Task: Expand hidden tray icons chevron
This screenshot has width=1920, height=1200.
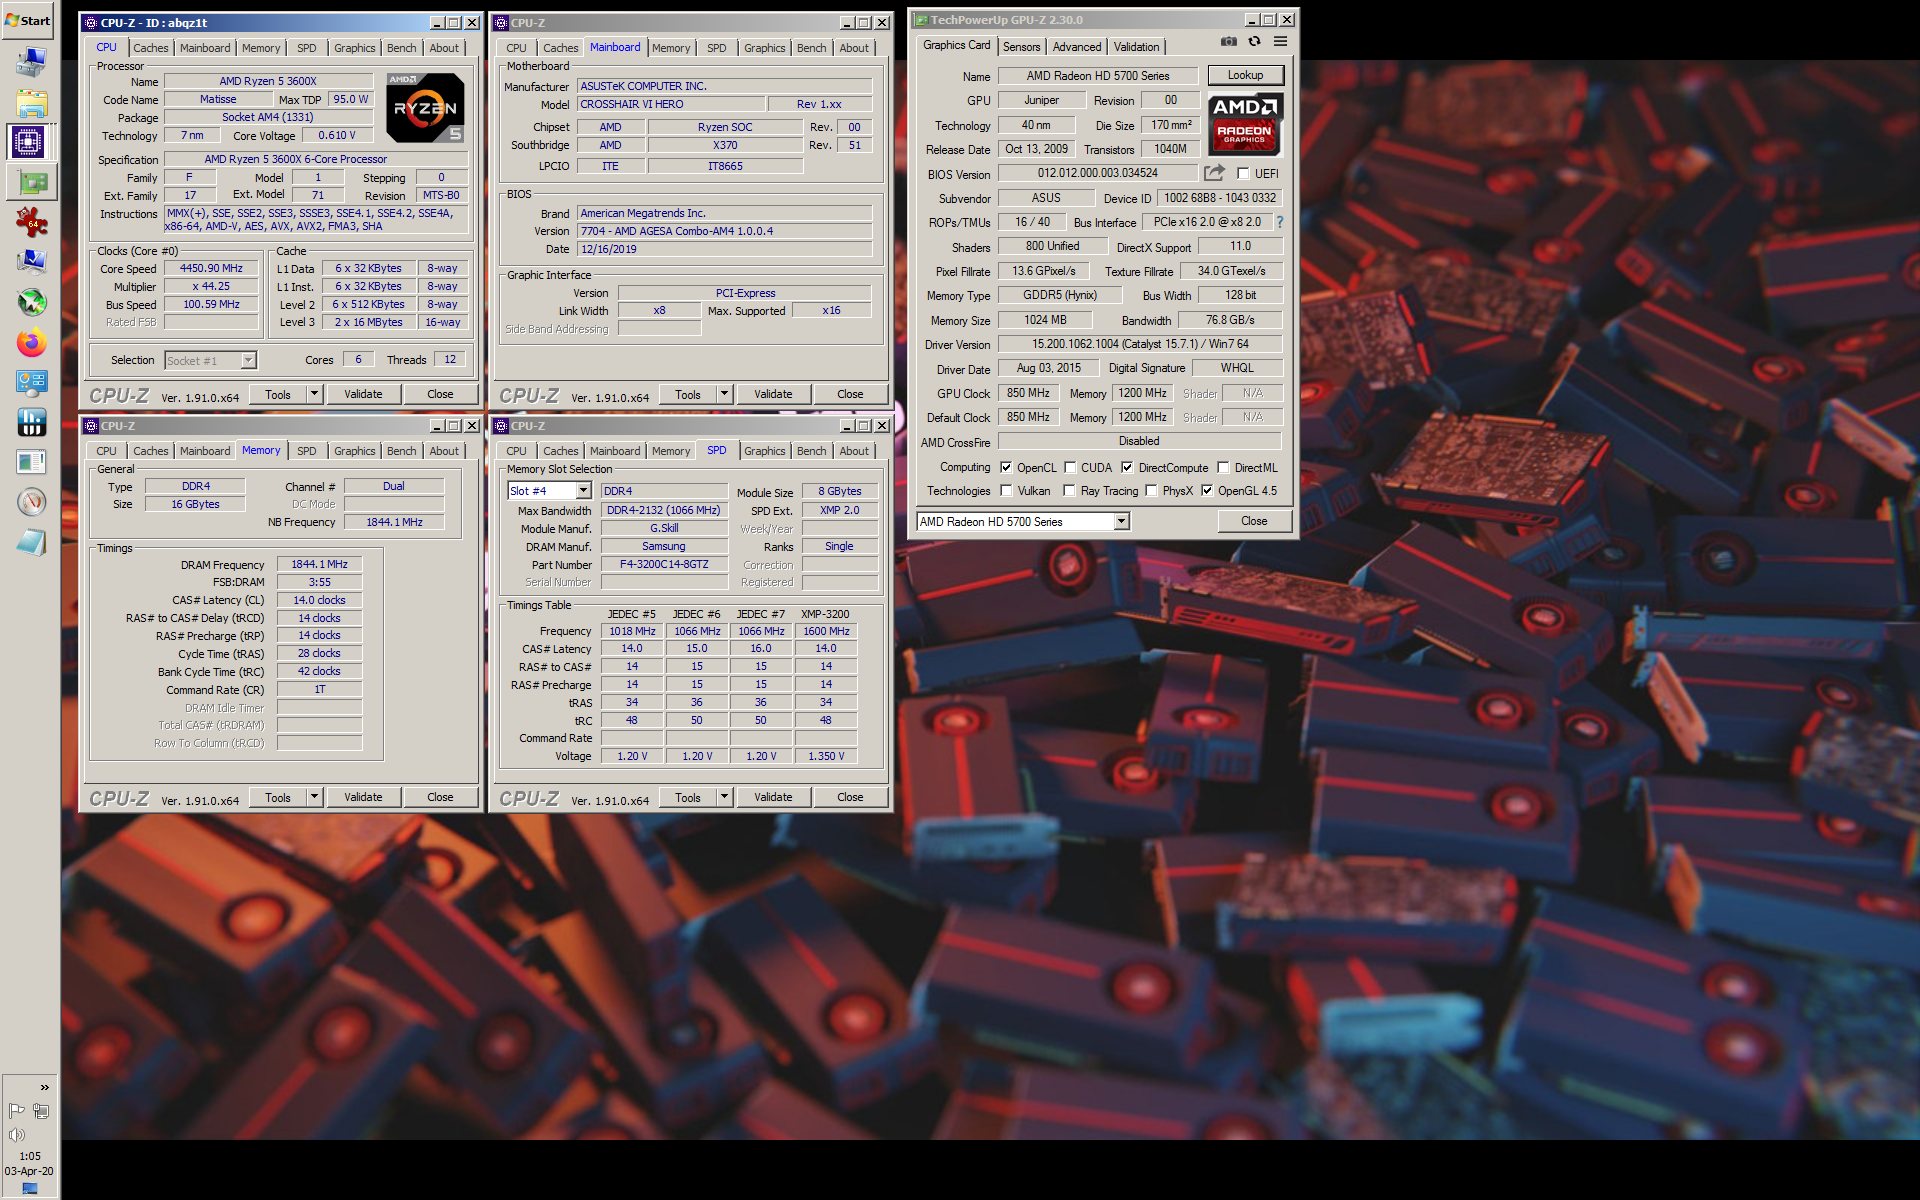Action: point(44,1087)
